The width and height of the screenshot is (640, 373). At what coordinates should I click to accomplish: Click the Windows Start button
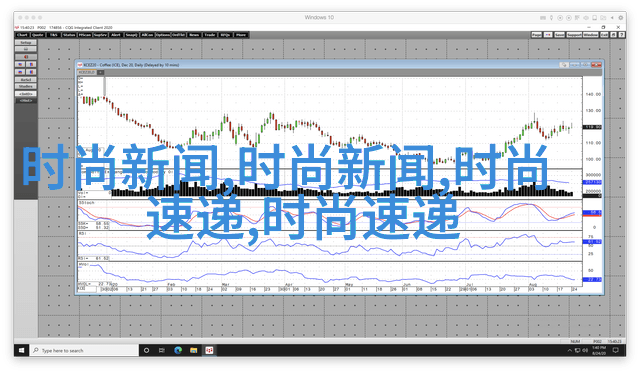[22, 350]
